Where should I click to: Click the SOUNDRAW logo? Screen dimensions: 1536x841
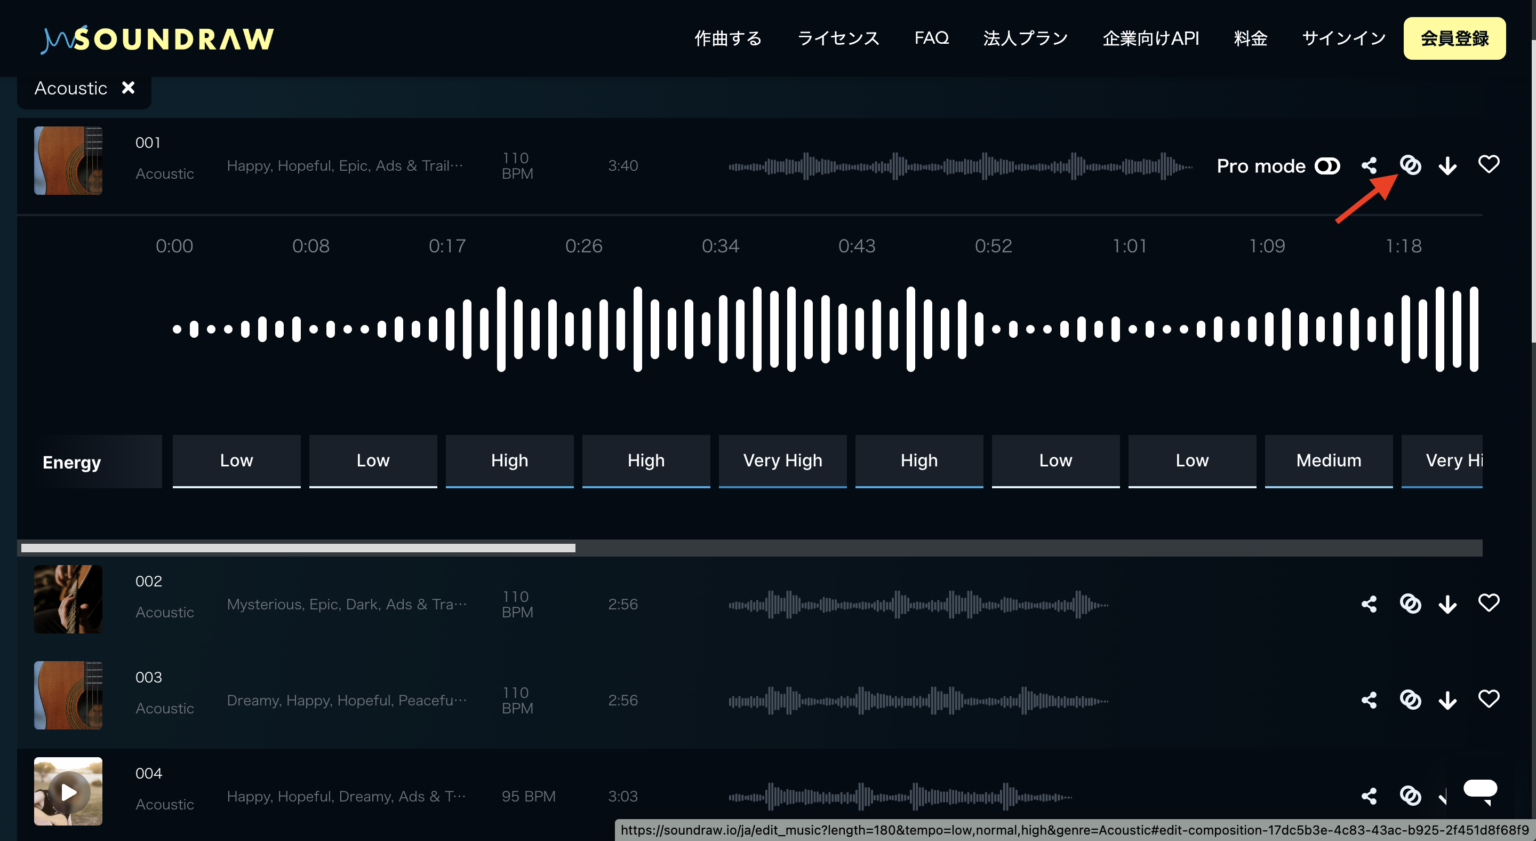[156, 38]
